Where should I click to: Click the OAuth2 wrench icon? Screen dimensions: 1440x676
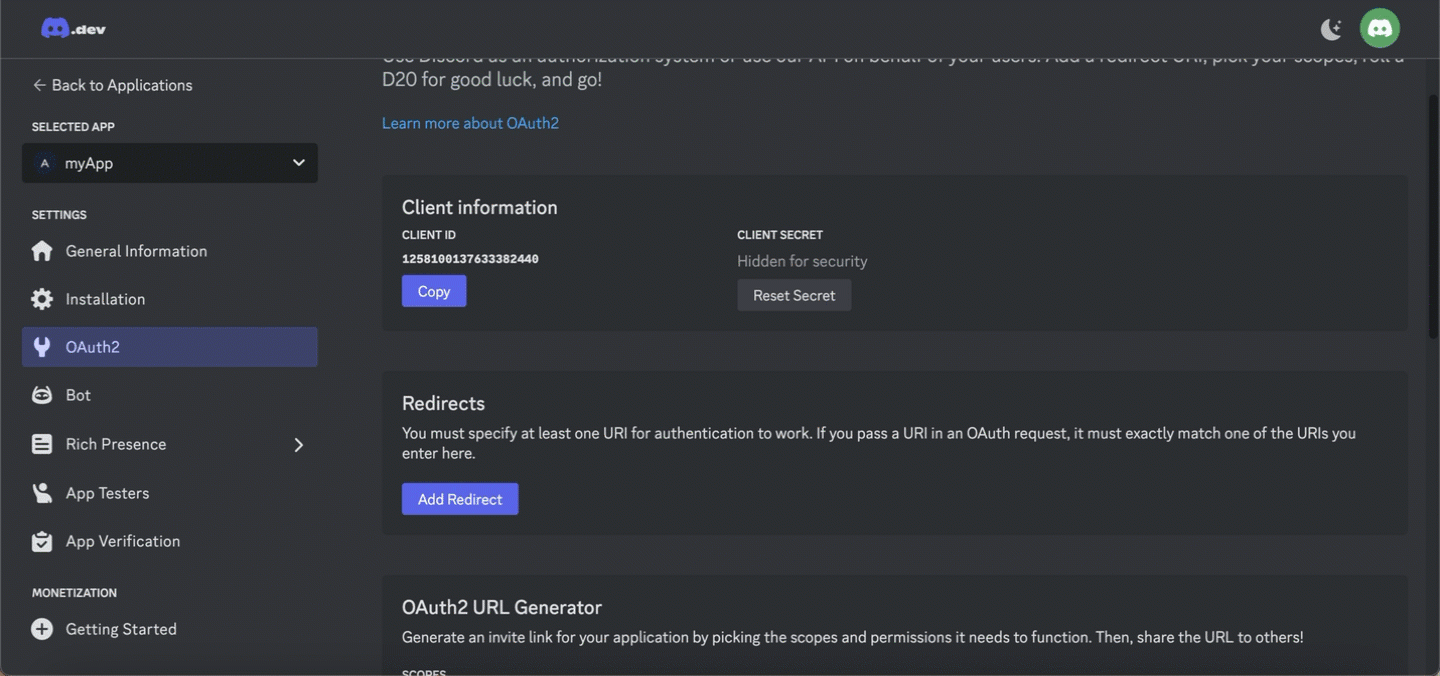pos(42,347)
